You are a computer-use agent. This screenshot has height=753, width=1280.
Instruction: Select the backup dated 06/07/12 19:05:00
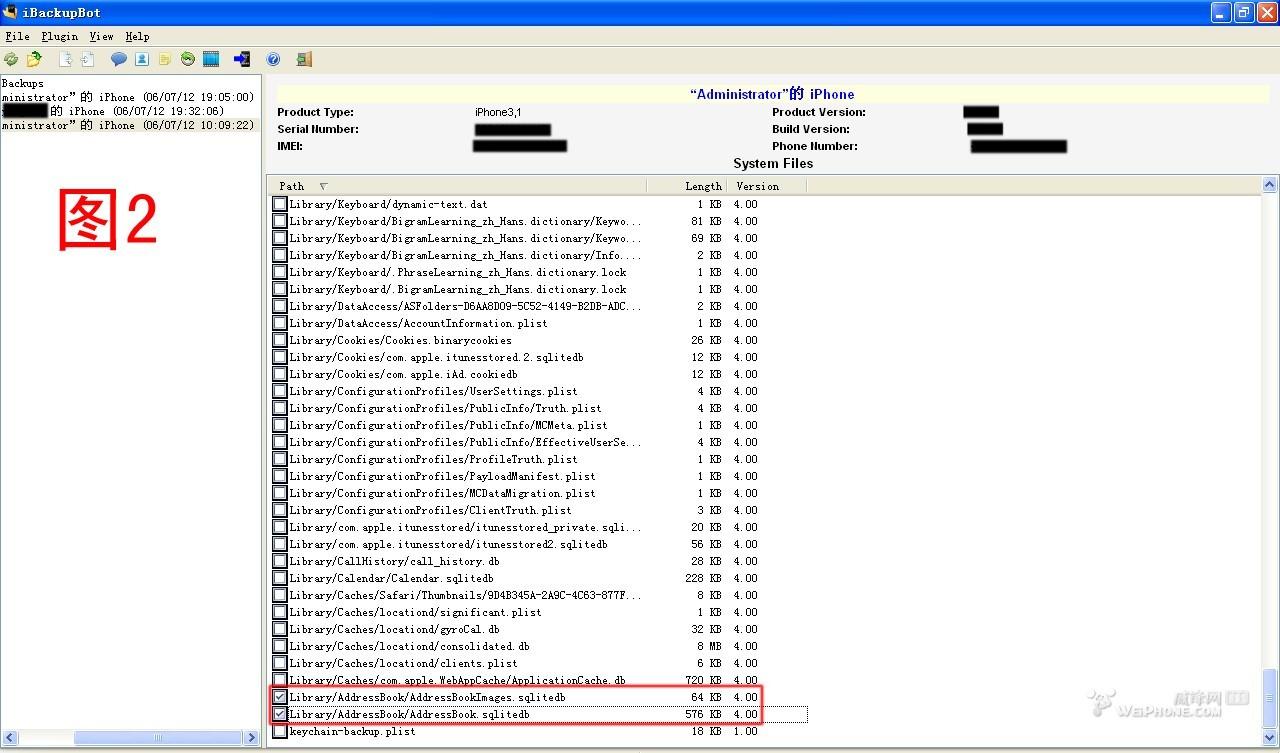pyautogui.click(x=127, y=97)
